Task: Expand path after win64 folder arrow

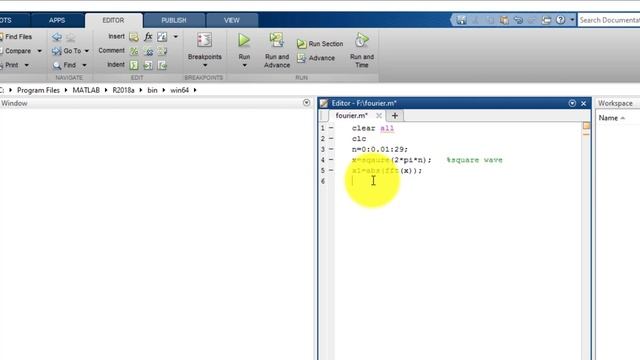Action: (x=195, y=90)
